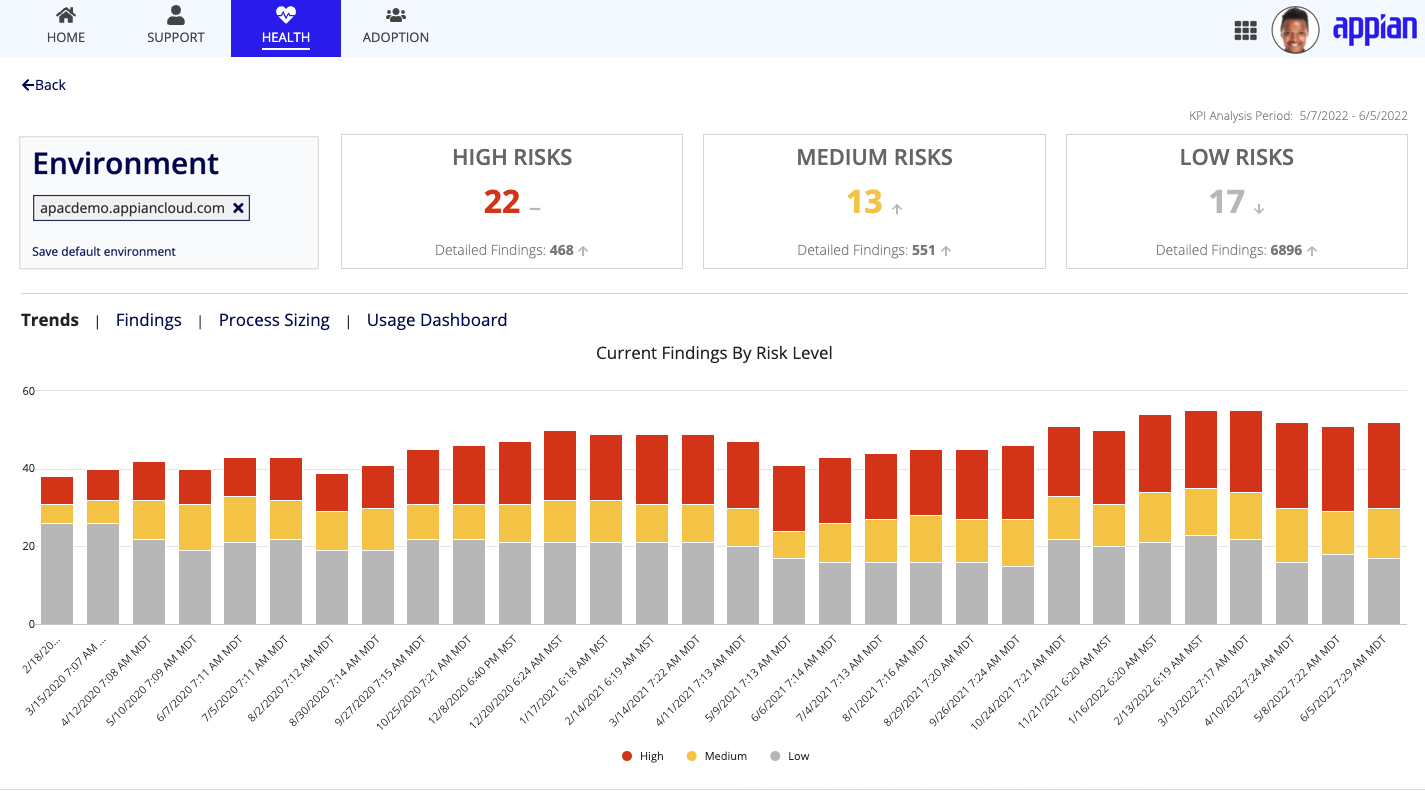The height and width of the screenshot is (791, 1425).
Task: Click the KPI Analysis Period date range
Action: [x=1354, y=116]
